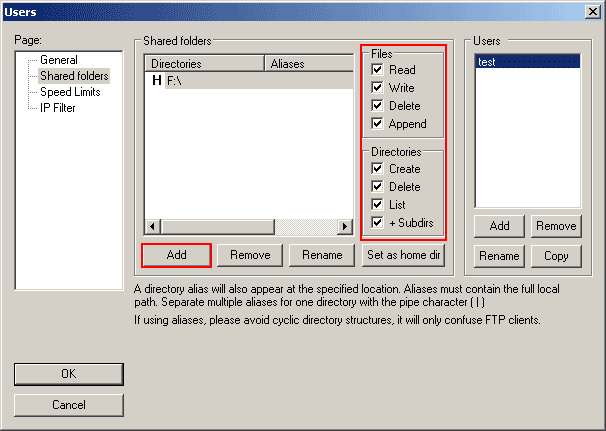The image size is (606, 431).
Task: Close the Users dialog window
Action: pyautogui.click(x=592, y=12)
